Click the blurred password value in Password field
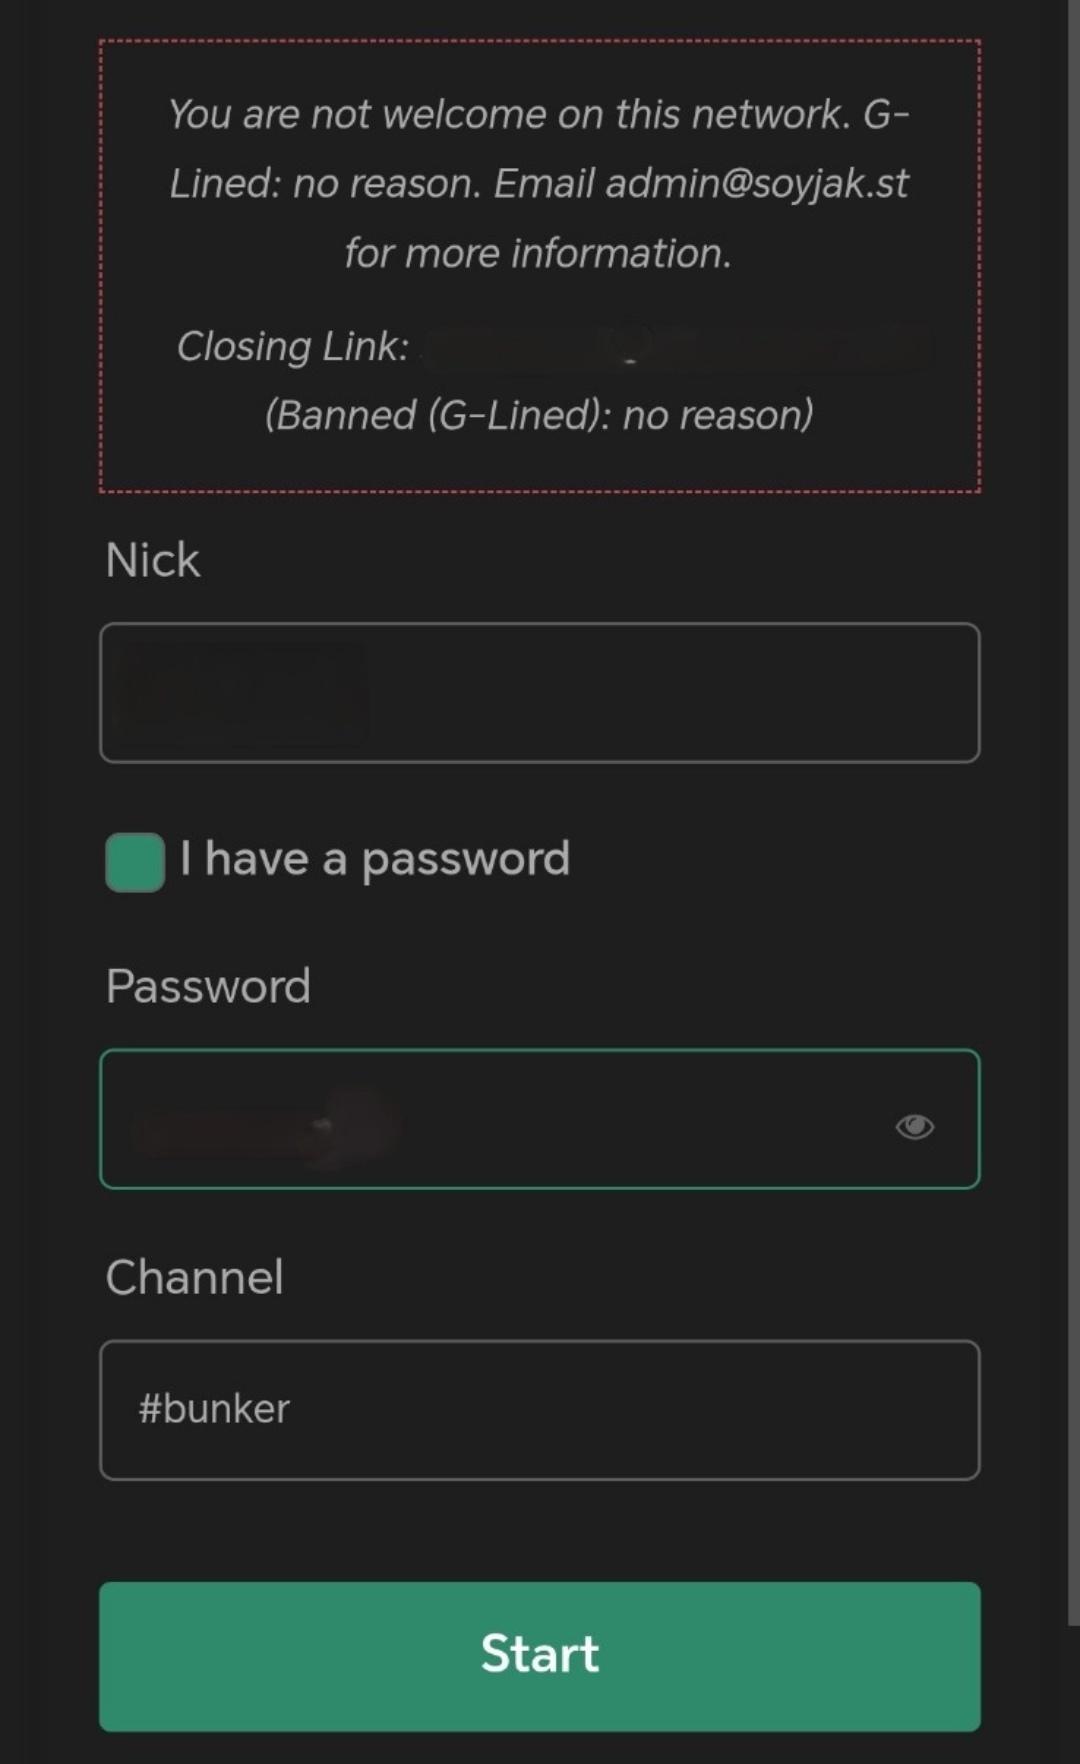The image size is (1080, 1764). coord(265,1127)
